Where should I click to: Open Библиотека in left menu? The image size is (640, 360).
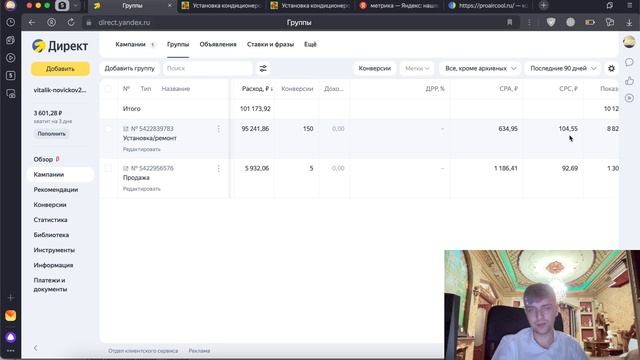tap(51, 235)
